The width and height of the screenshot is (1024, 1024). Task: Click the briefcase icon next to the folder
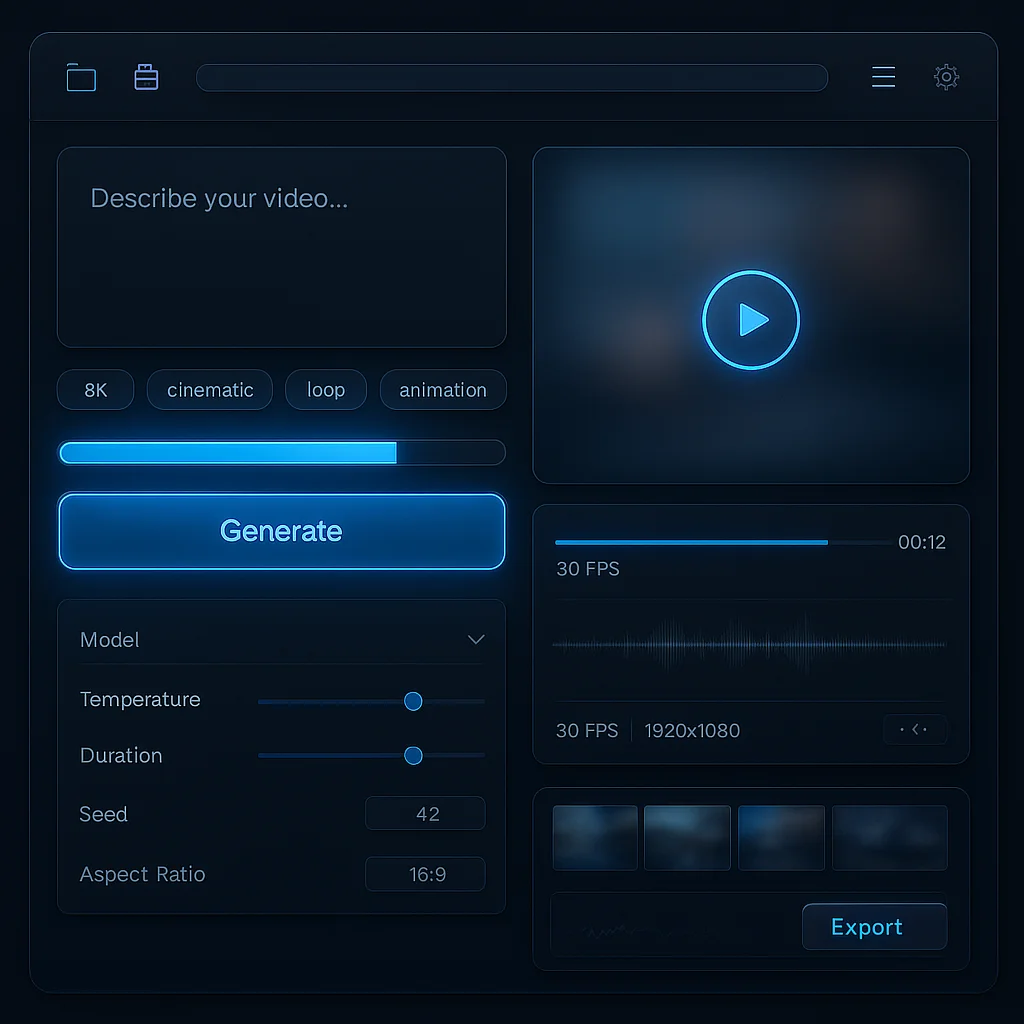146,77
